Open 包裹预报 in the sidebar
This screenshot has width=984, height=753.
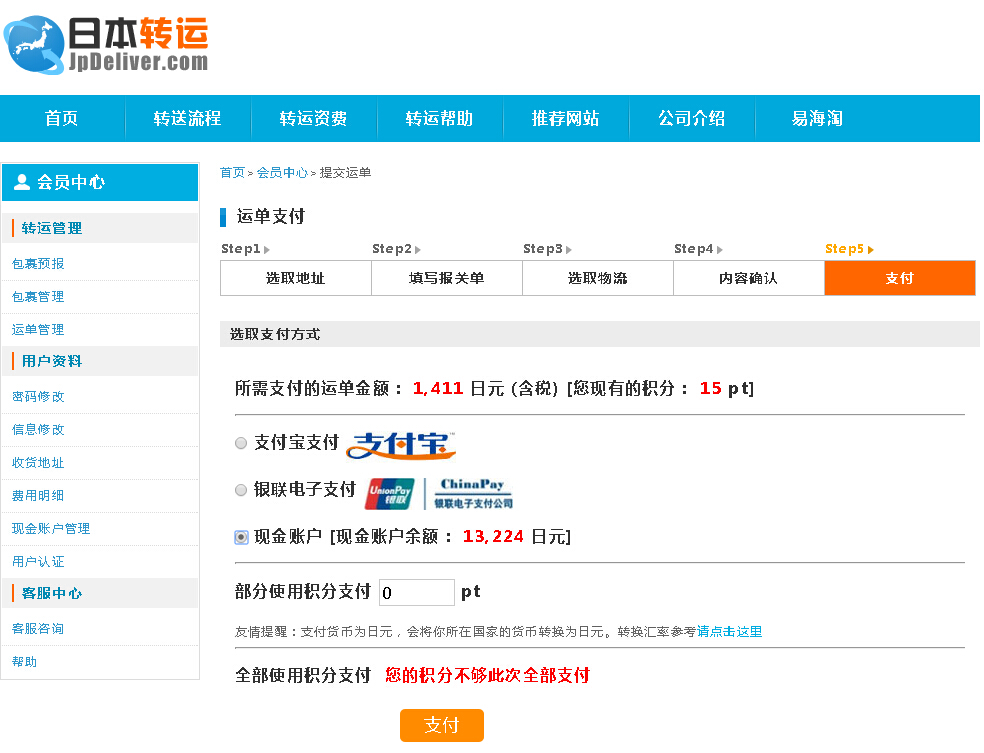(38, 263)
